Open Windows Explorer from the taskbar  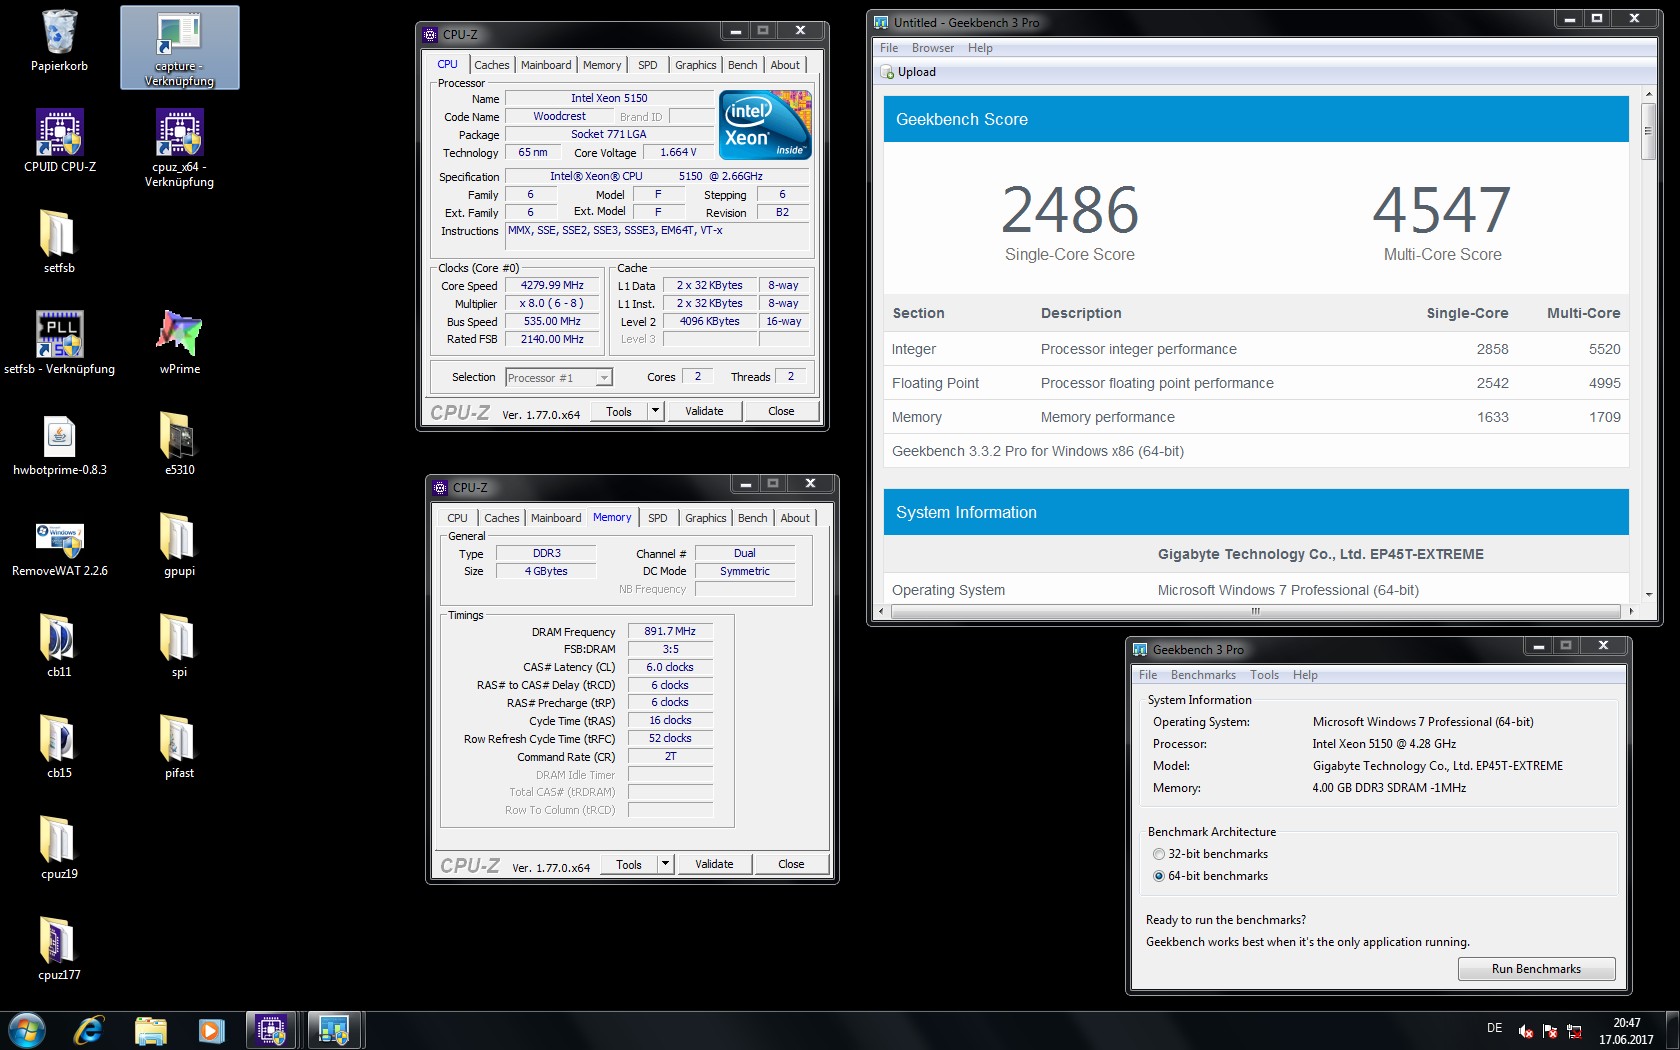tap(150, 1030)
